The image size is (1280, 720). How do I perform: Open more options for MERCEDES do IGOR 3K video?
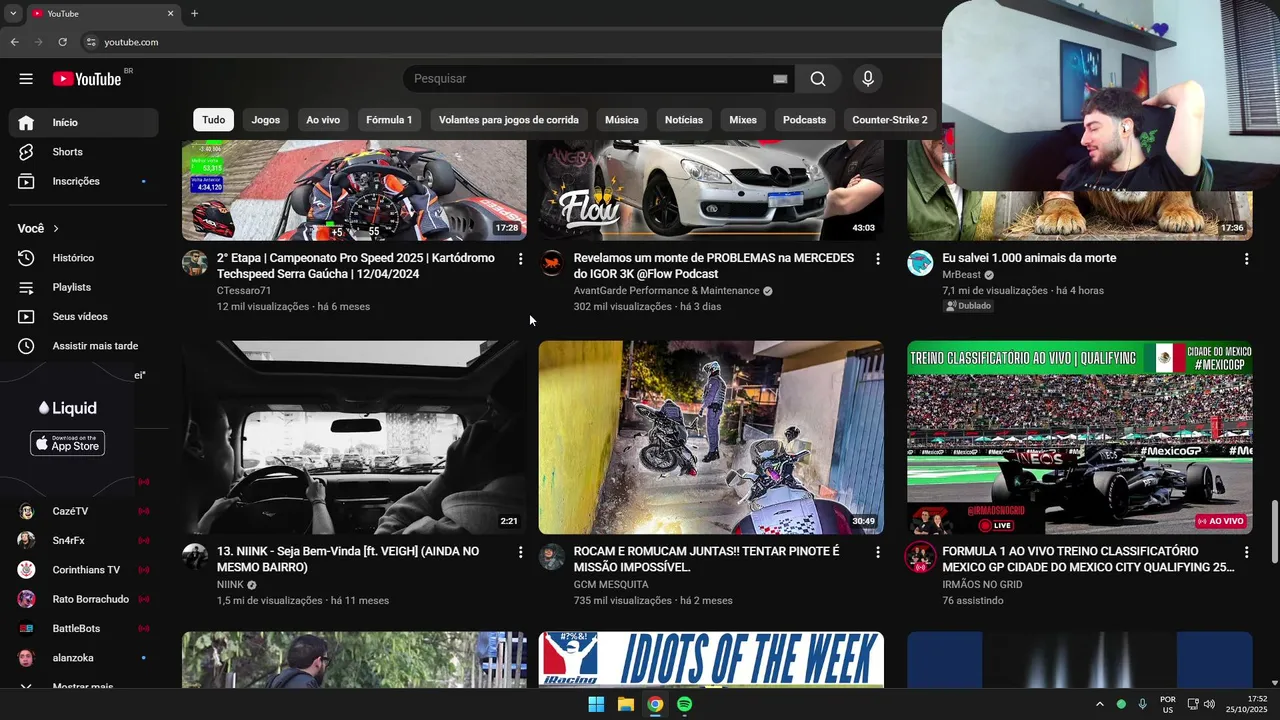[x=878, y=259]
